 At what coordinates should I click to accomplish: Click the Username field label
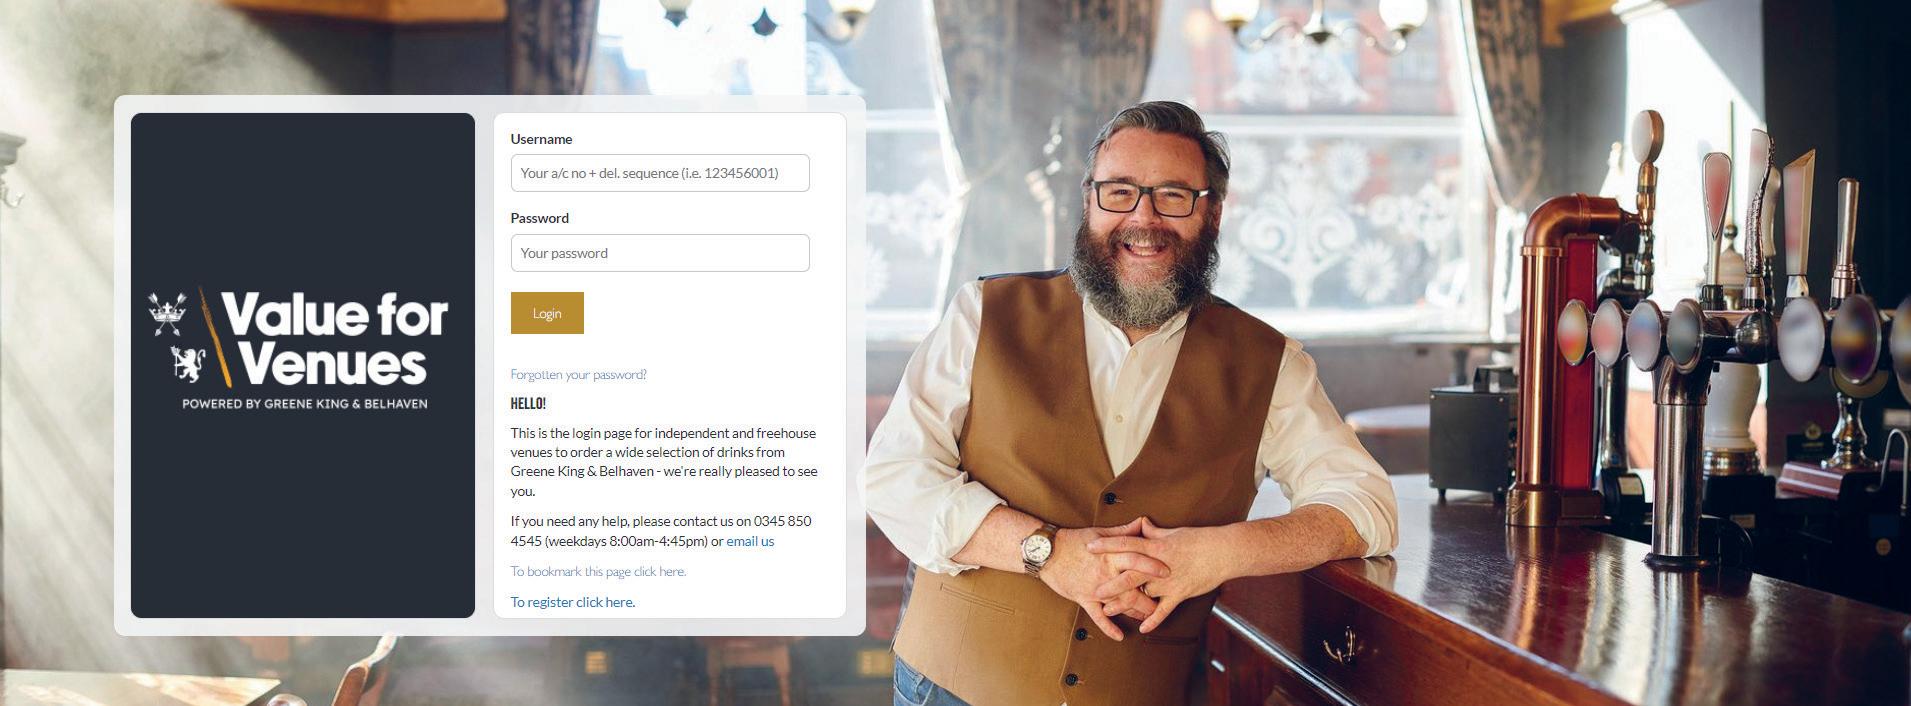click(x=541, y=139)
